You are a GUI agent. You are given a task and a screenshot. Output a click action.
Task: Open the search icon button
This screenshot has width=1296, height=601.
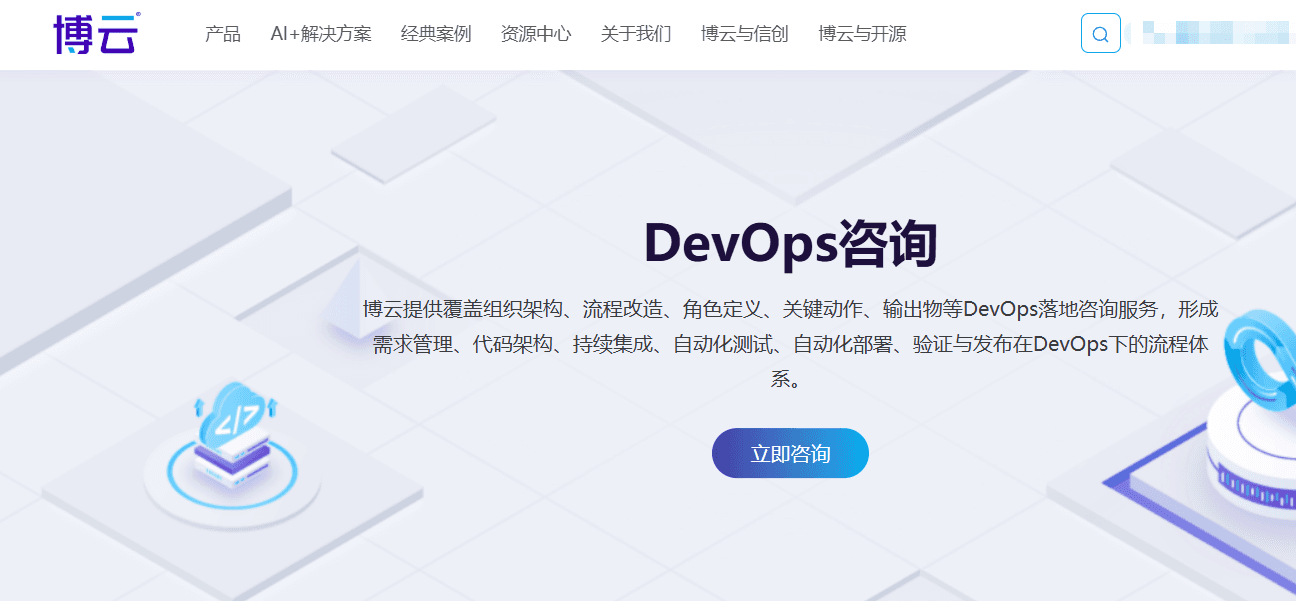click(x=1100, y=33)
